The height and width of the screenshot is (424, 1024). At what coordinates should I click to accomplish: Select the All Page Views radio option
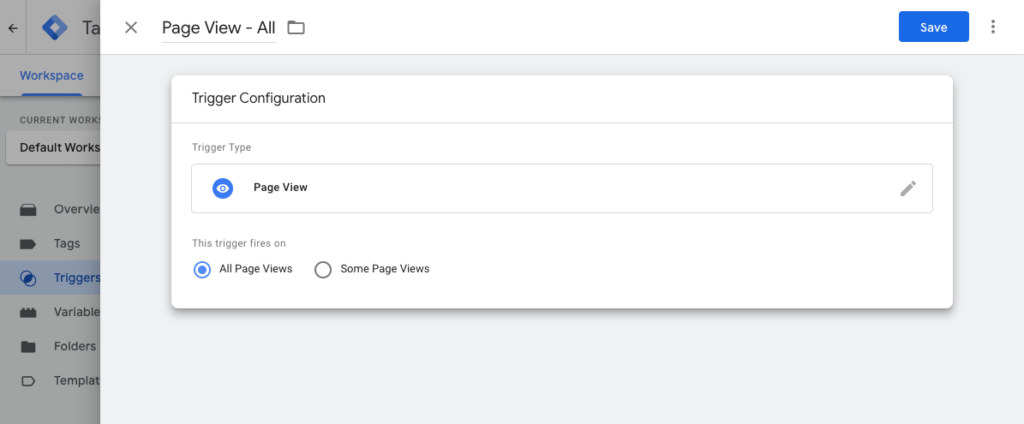[x=203, y=269]
